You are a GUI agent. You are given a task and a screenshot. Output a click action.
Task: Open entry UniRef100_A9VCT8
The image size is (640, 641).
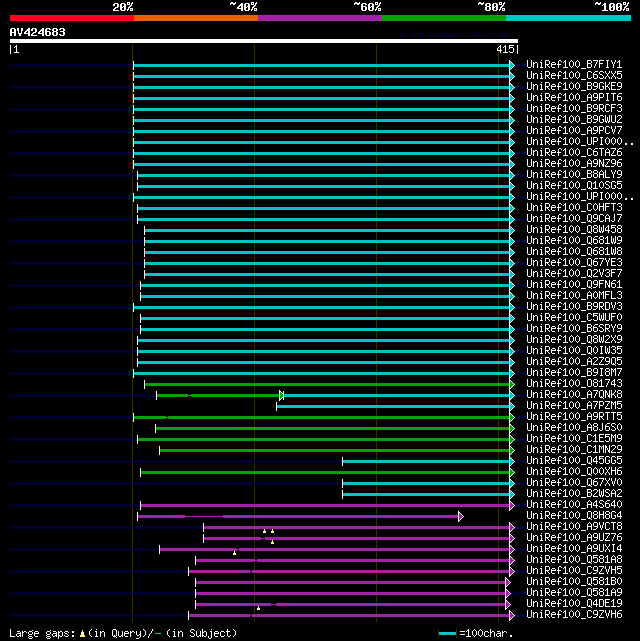(574, 527)
